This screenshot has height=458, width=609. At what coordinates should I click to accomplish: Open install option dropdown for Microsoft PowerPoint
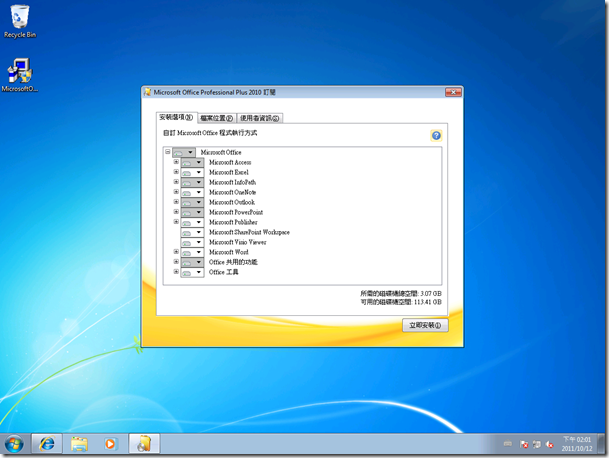(192, 212)
